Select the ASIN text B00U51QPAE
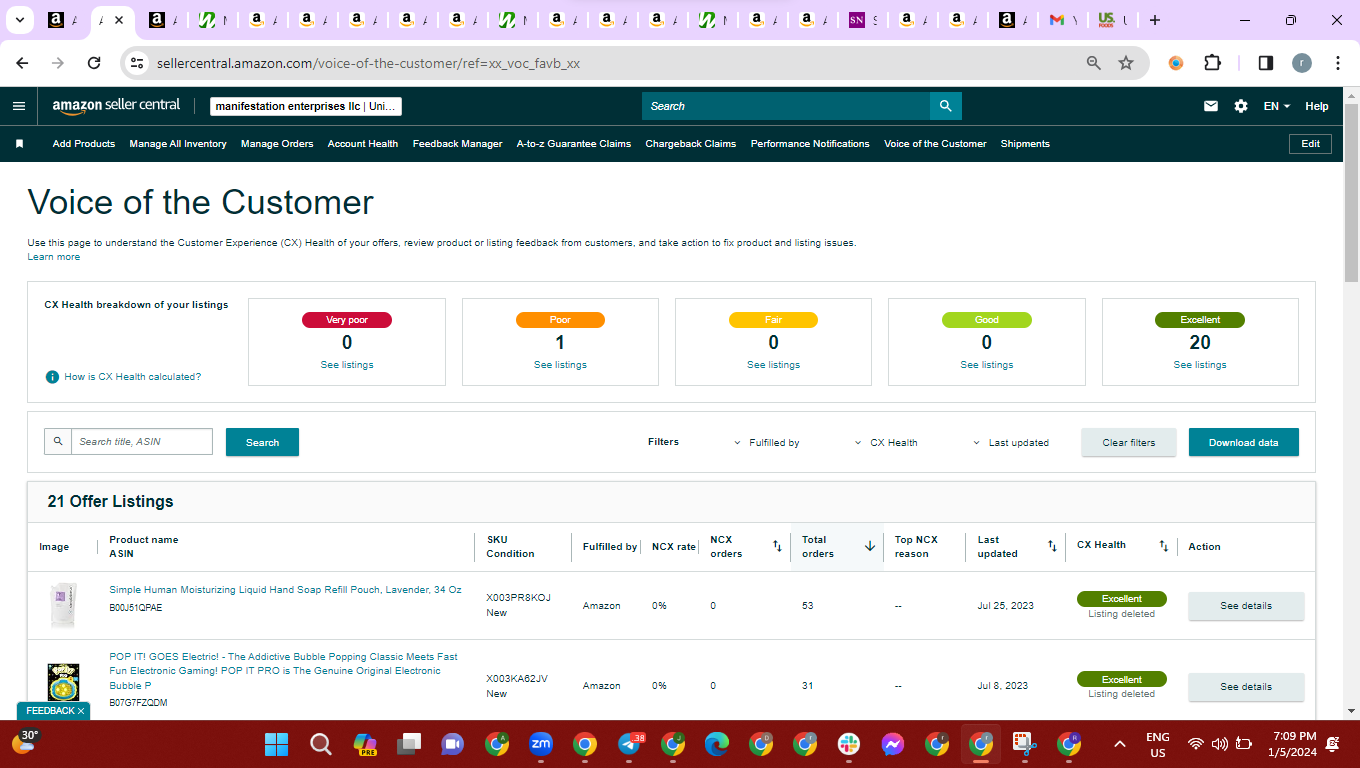The height and width of the screenshot is (768, 1360). pos(135,607)
